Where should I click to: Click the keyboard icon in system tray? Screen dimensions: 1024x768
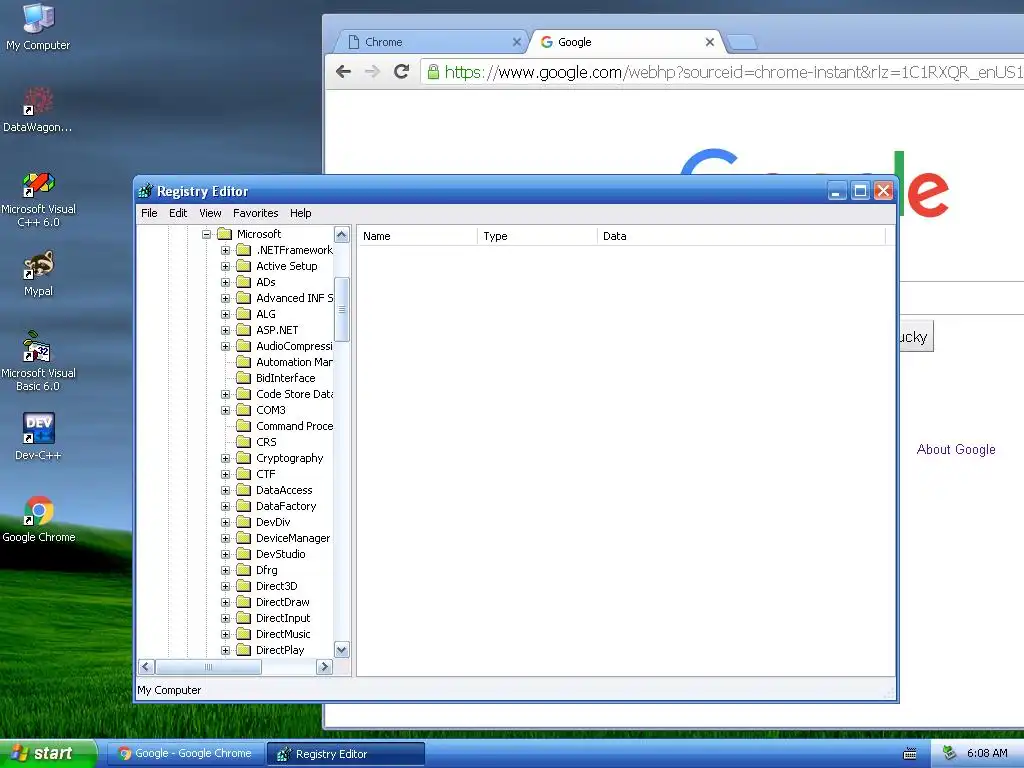[x=910, y=754]
